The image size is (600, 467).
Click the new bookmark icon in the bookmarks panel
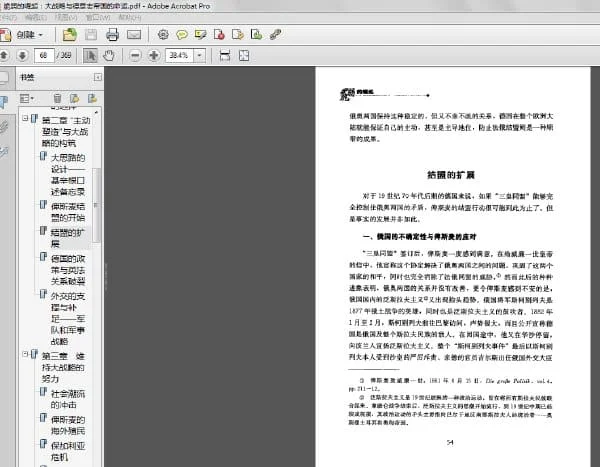pos(75,99)
